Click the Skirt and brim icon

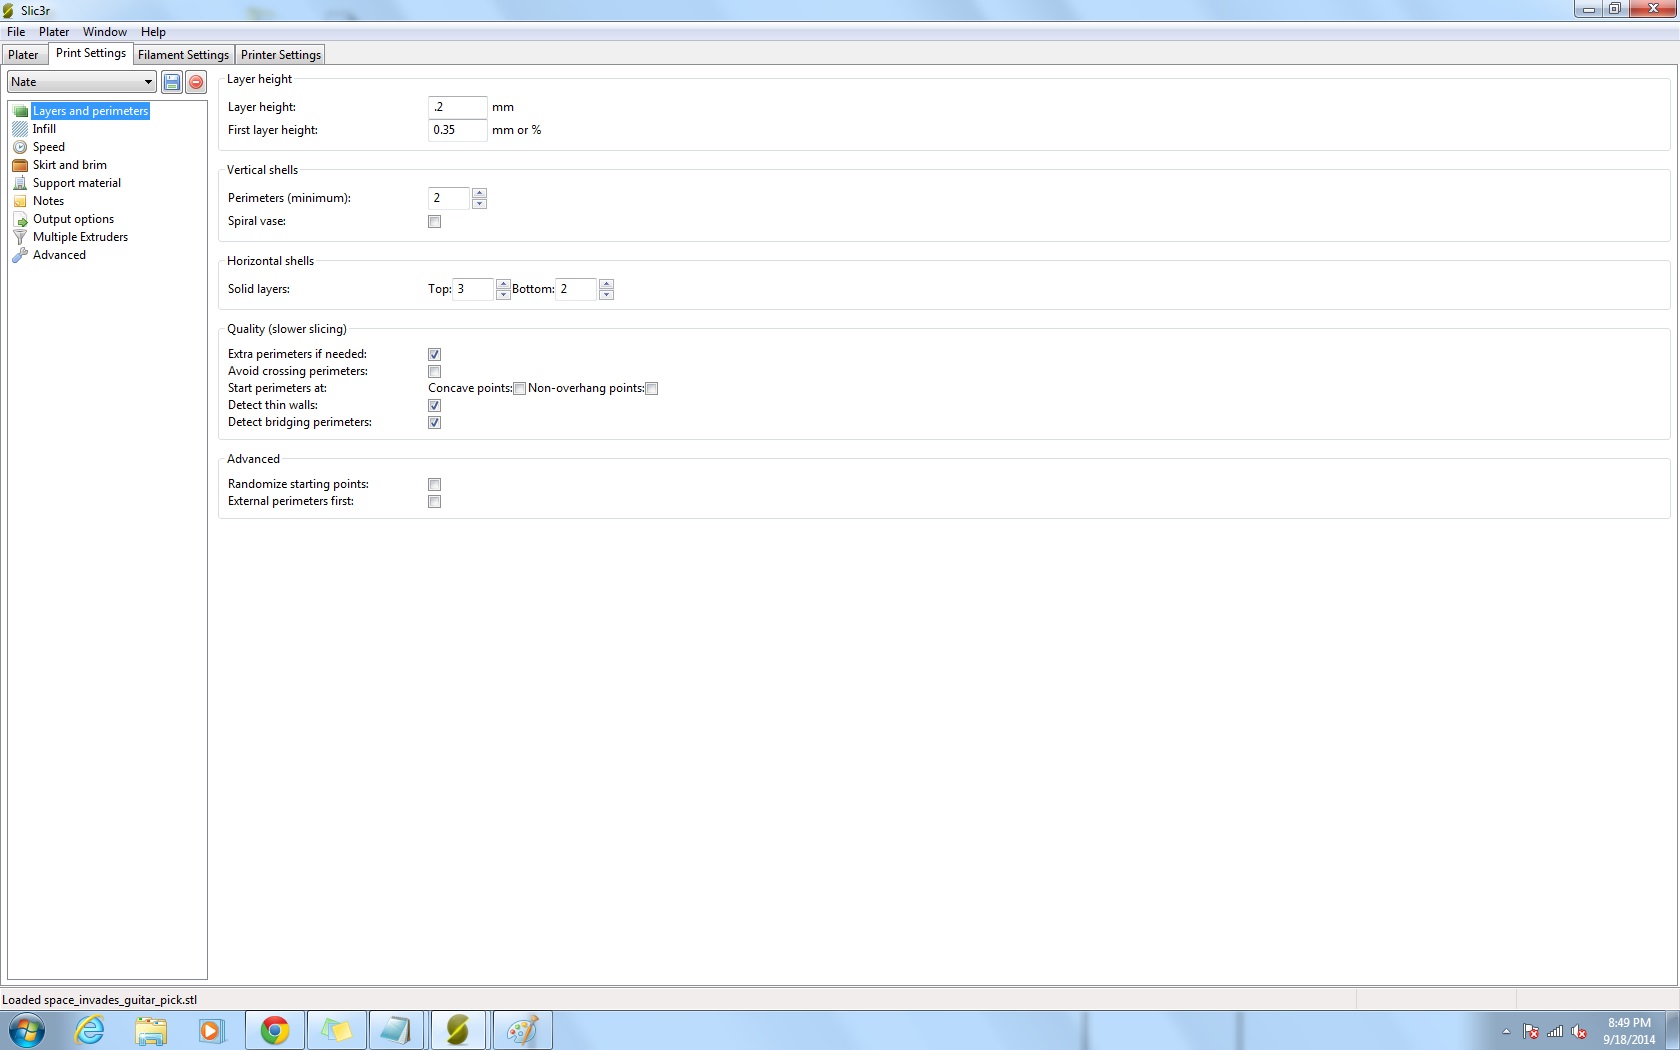click(x=20, y=165)
